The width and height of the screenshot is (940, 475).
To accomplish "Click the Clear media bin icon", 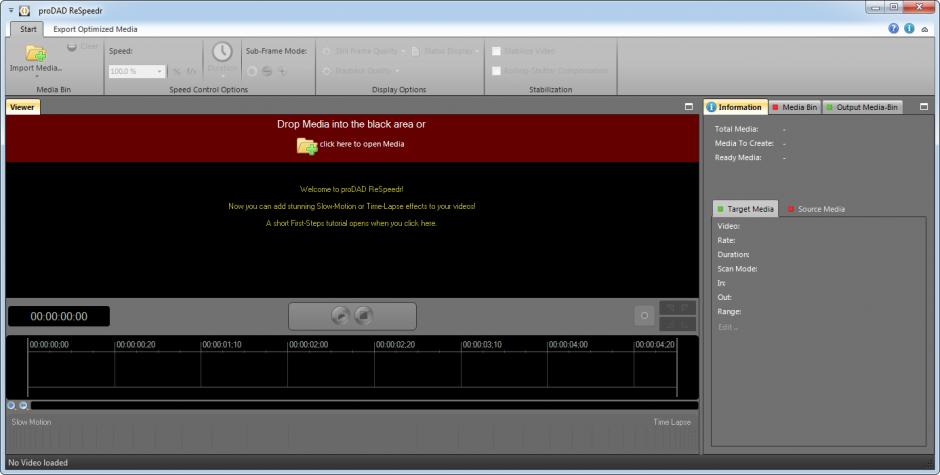I will (72, 47).
